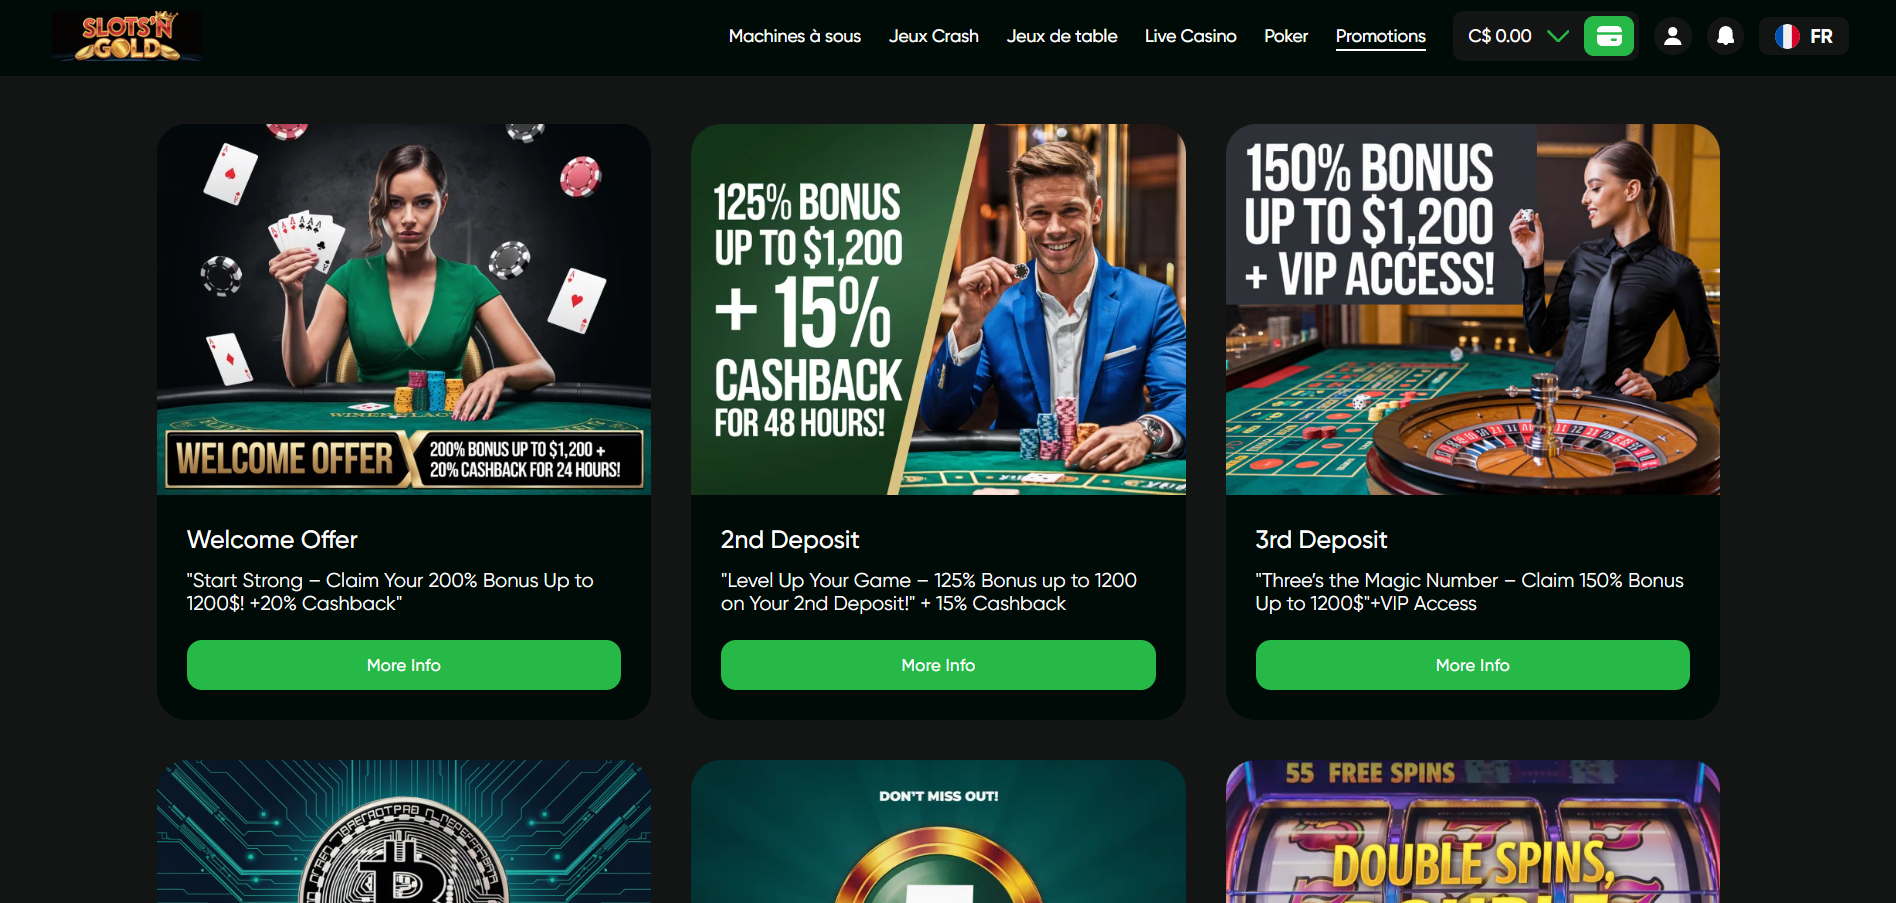
Task: Go to Jeux Crash section
Action: [934, 36]
